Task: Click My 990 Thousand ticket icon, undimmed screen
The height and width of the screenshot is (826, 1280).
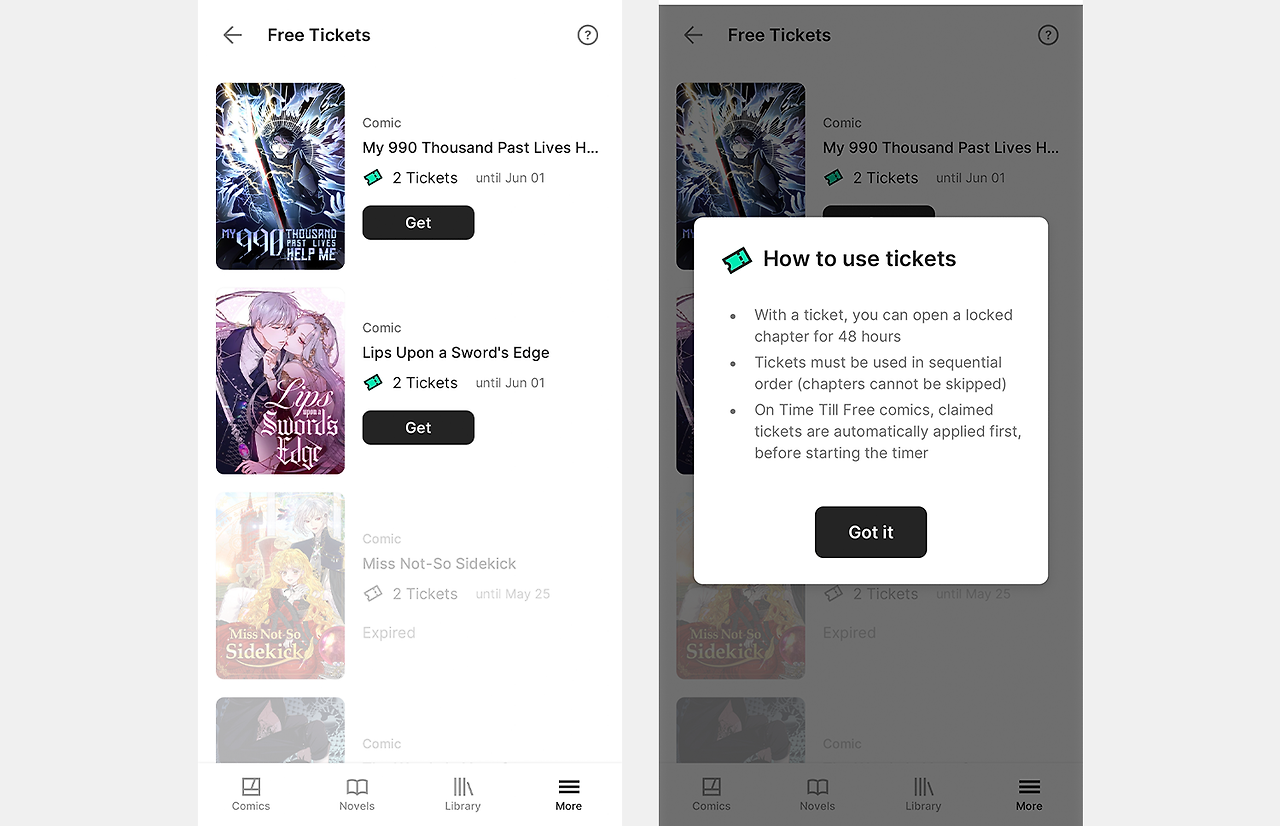Action: (x=373, y=178)
